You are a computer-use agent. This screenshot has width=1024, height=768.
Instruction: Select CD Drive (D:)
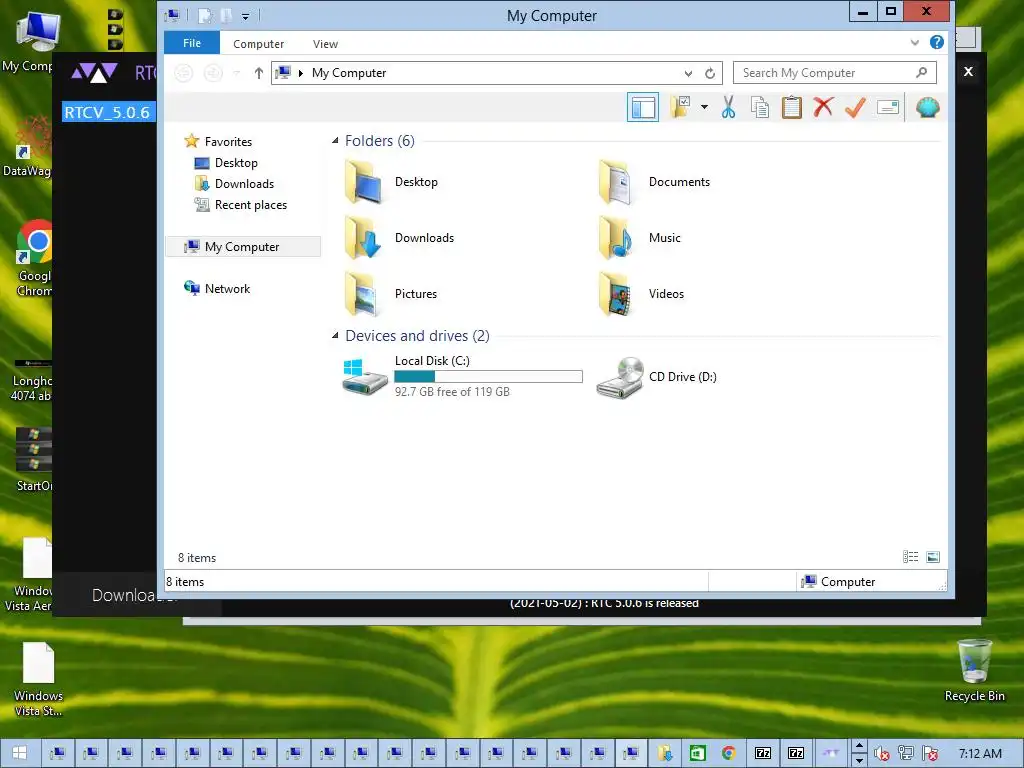click(x=656, y=377)
